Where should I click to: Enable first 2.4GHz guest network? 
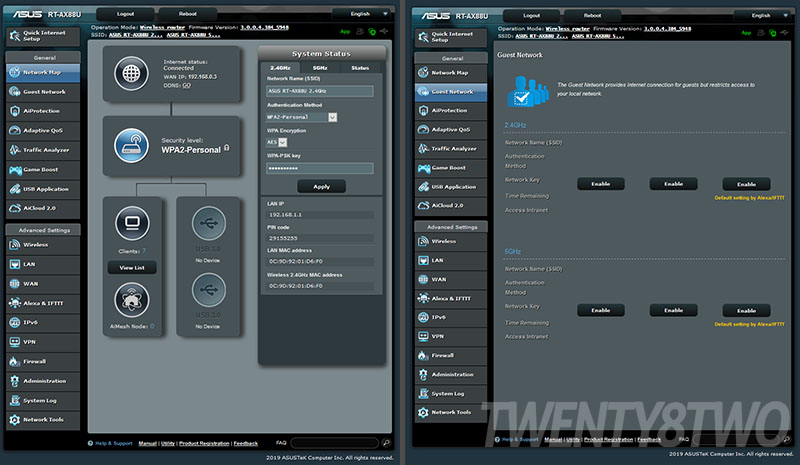pos(601,184)
